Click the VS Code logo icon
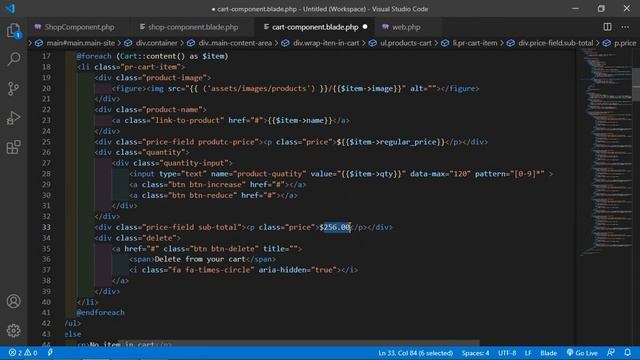Image resolution: width=640 pixels, height=360 pixels. click(x=10, y=8)
